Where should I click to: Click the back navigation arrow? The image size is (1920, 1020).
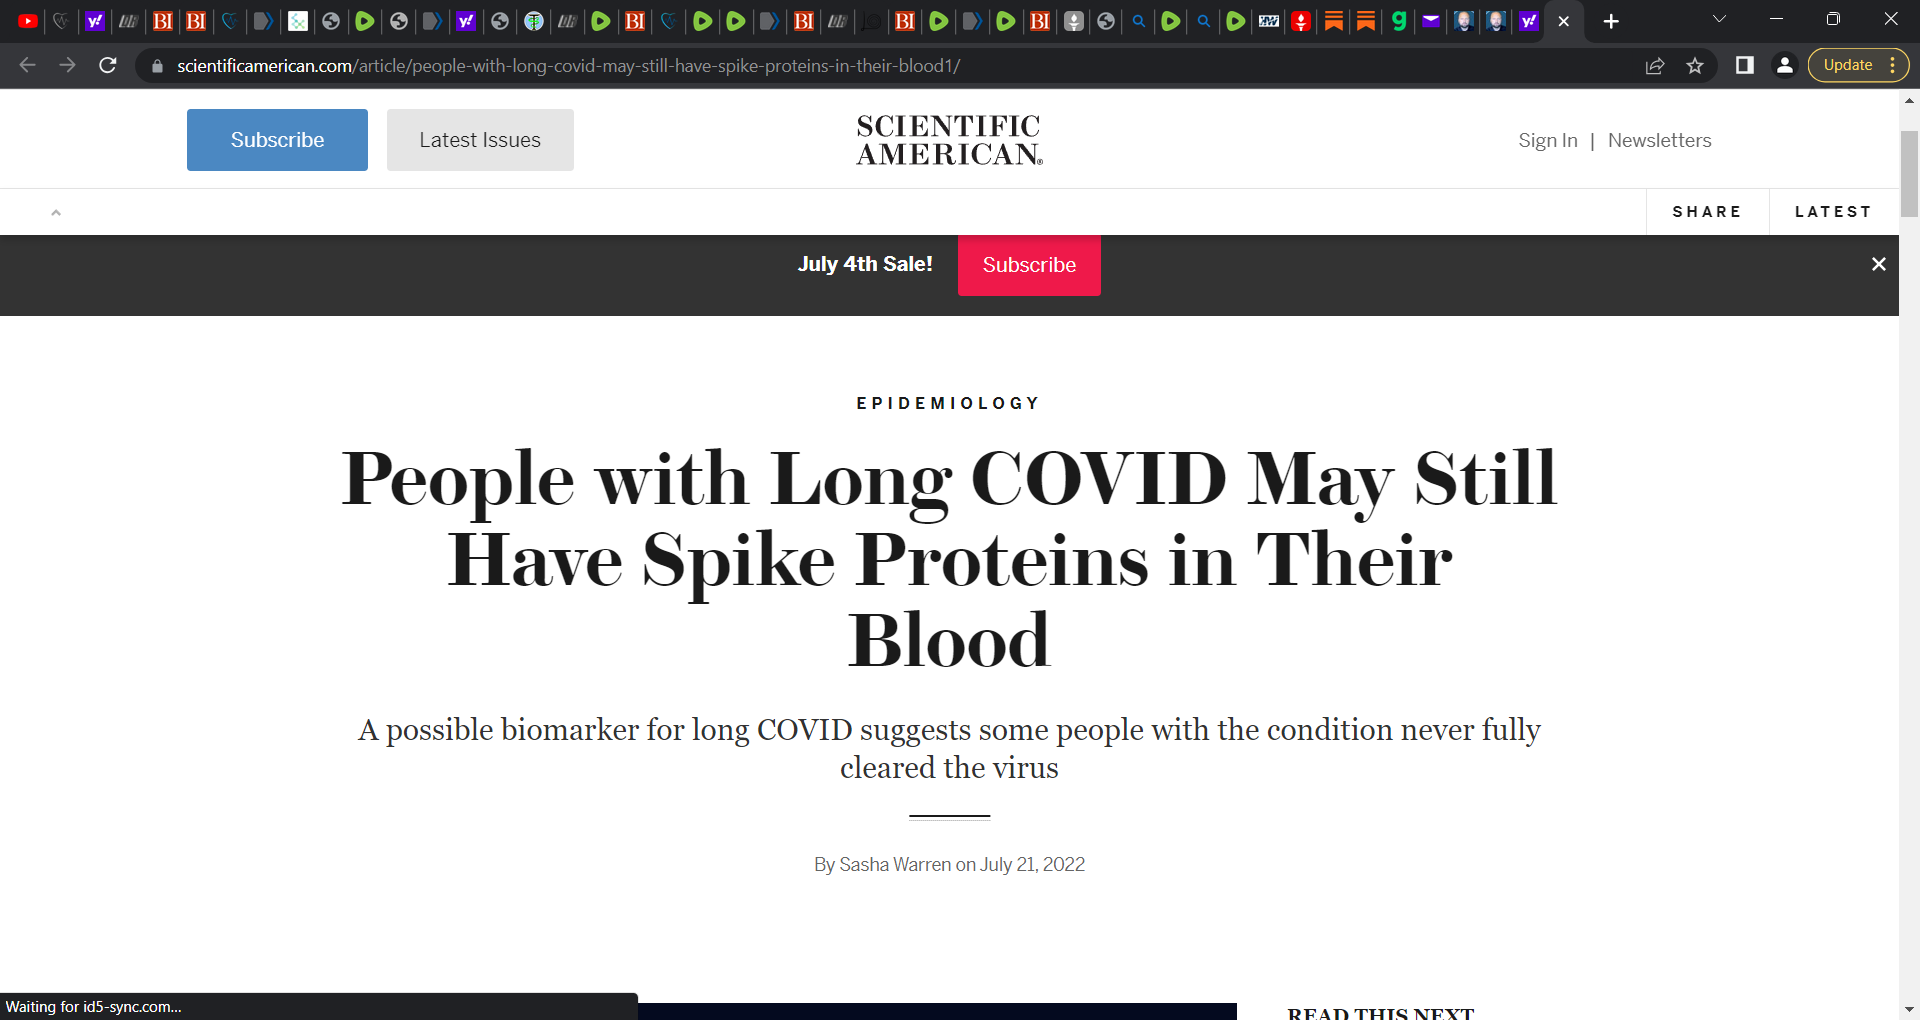(x=26, y=65)
